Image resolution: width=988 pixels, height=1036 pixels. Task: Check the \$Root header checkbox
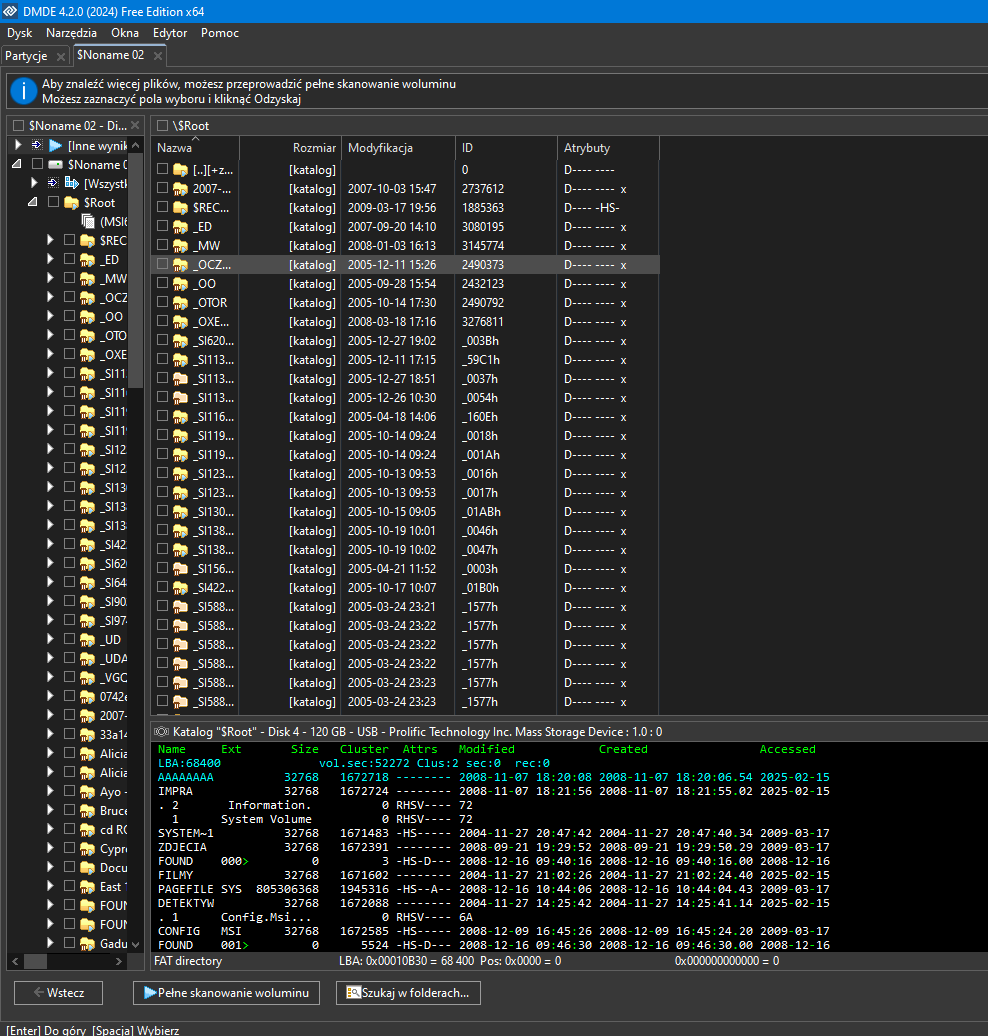tap(163, 126)
